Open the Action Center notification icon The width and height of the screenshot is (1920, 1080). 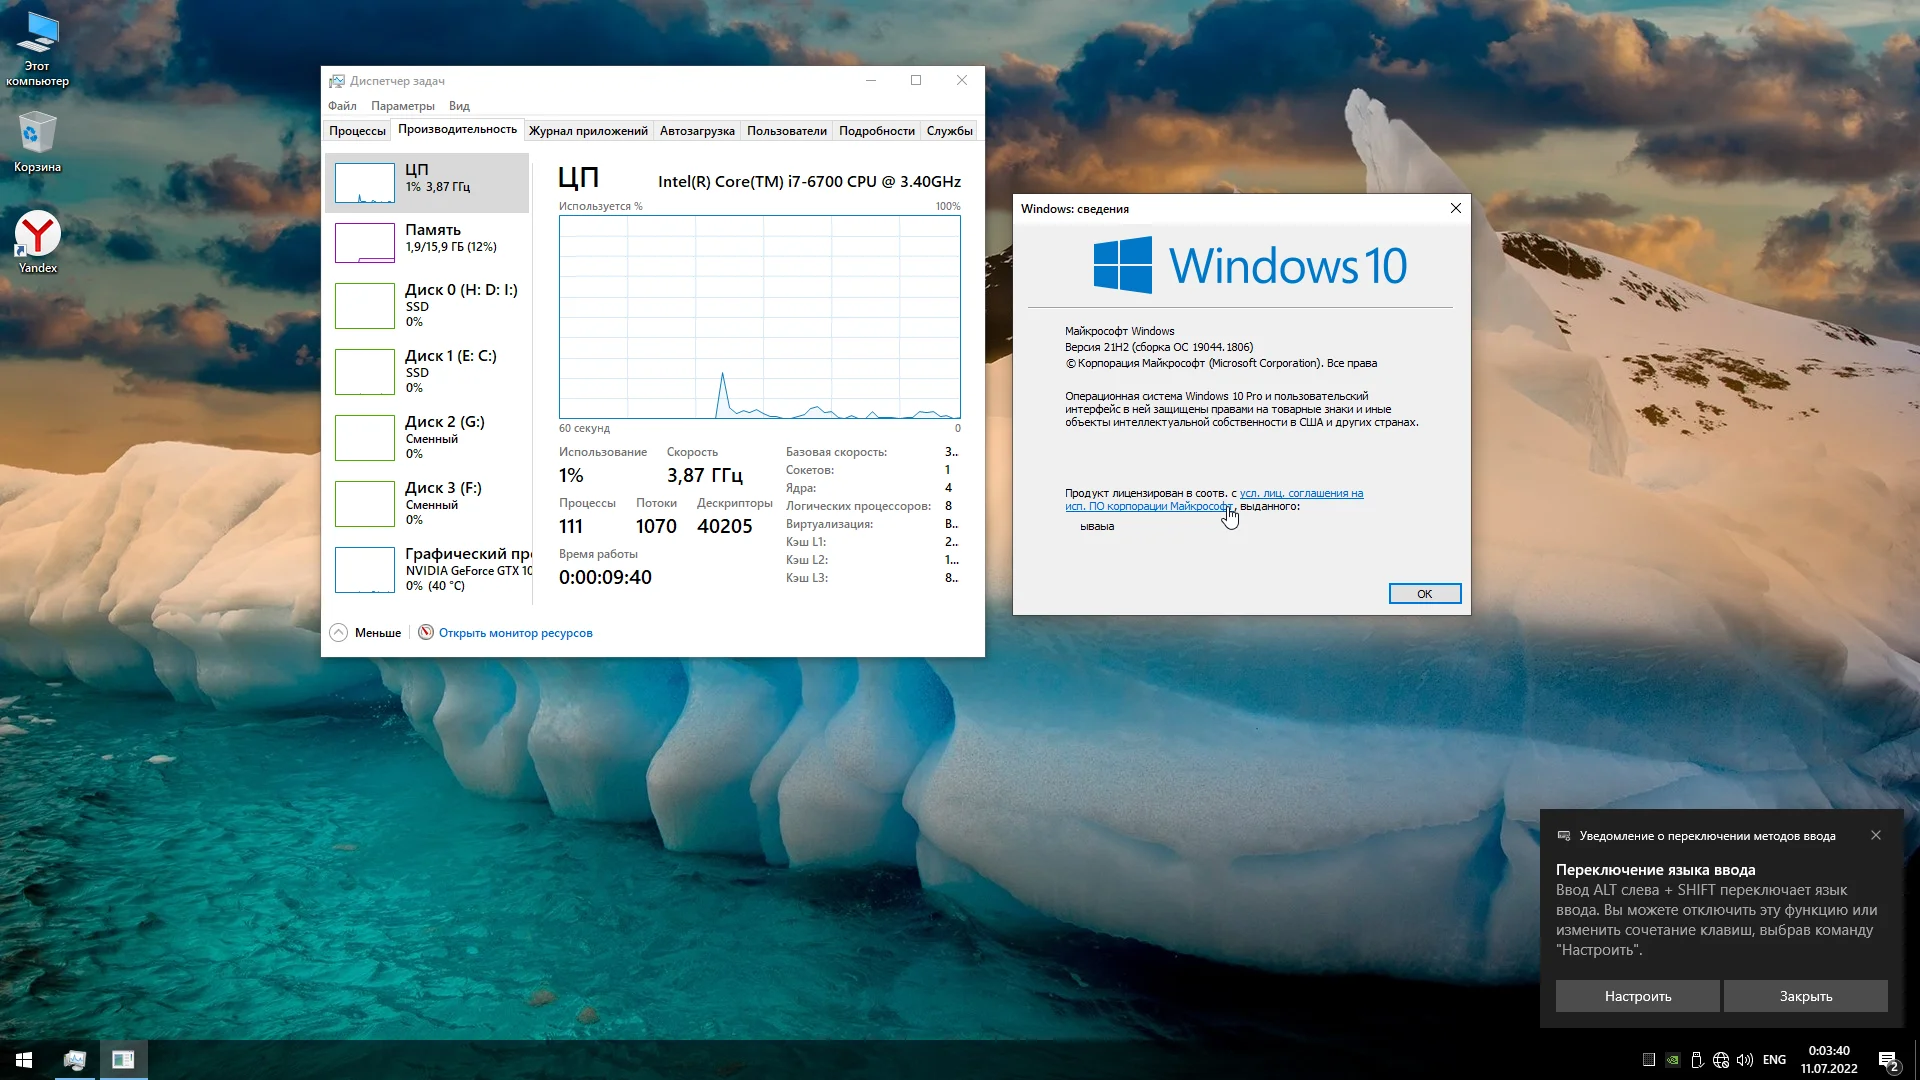(1887, 1060)
